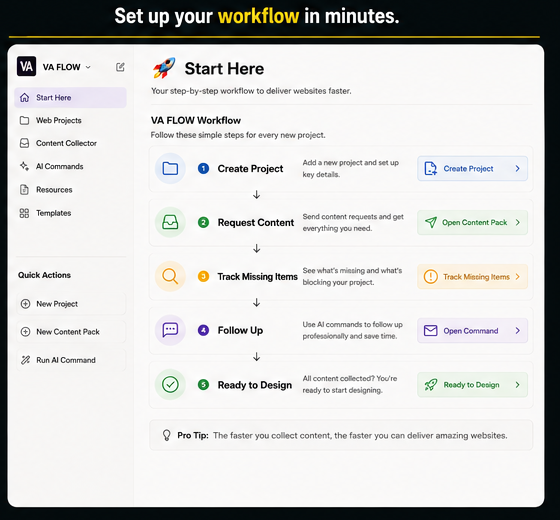Screen dimensions: 560x520
Task: Click the step title 'Create Project'
Action: (250, 169)
